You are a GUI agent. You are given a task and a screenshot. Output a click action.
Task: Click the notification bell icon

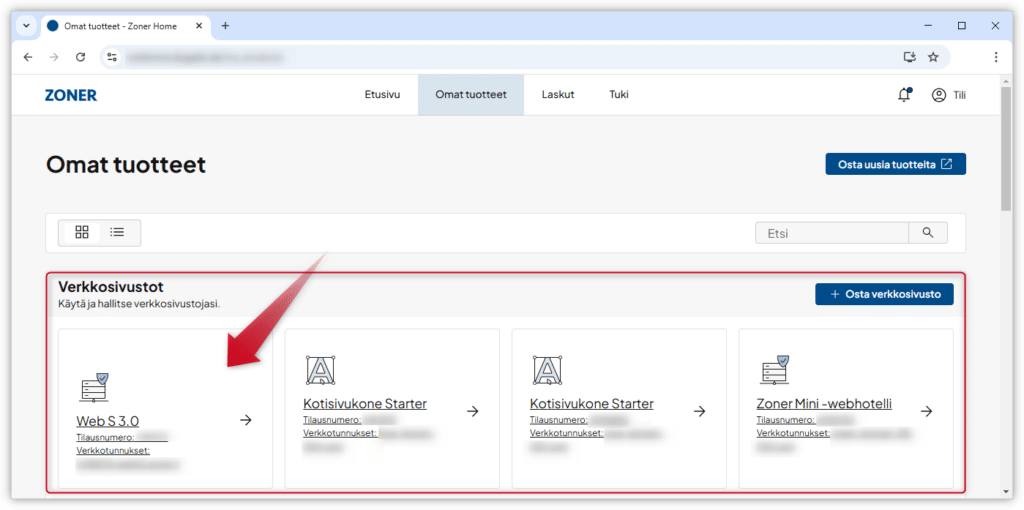(x=904, y=95)
